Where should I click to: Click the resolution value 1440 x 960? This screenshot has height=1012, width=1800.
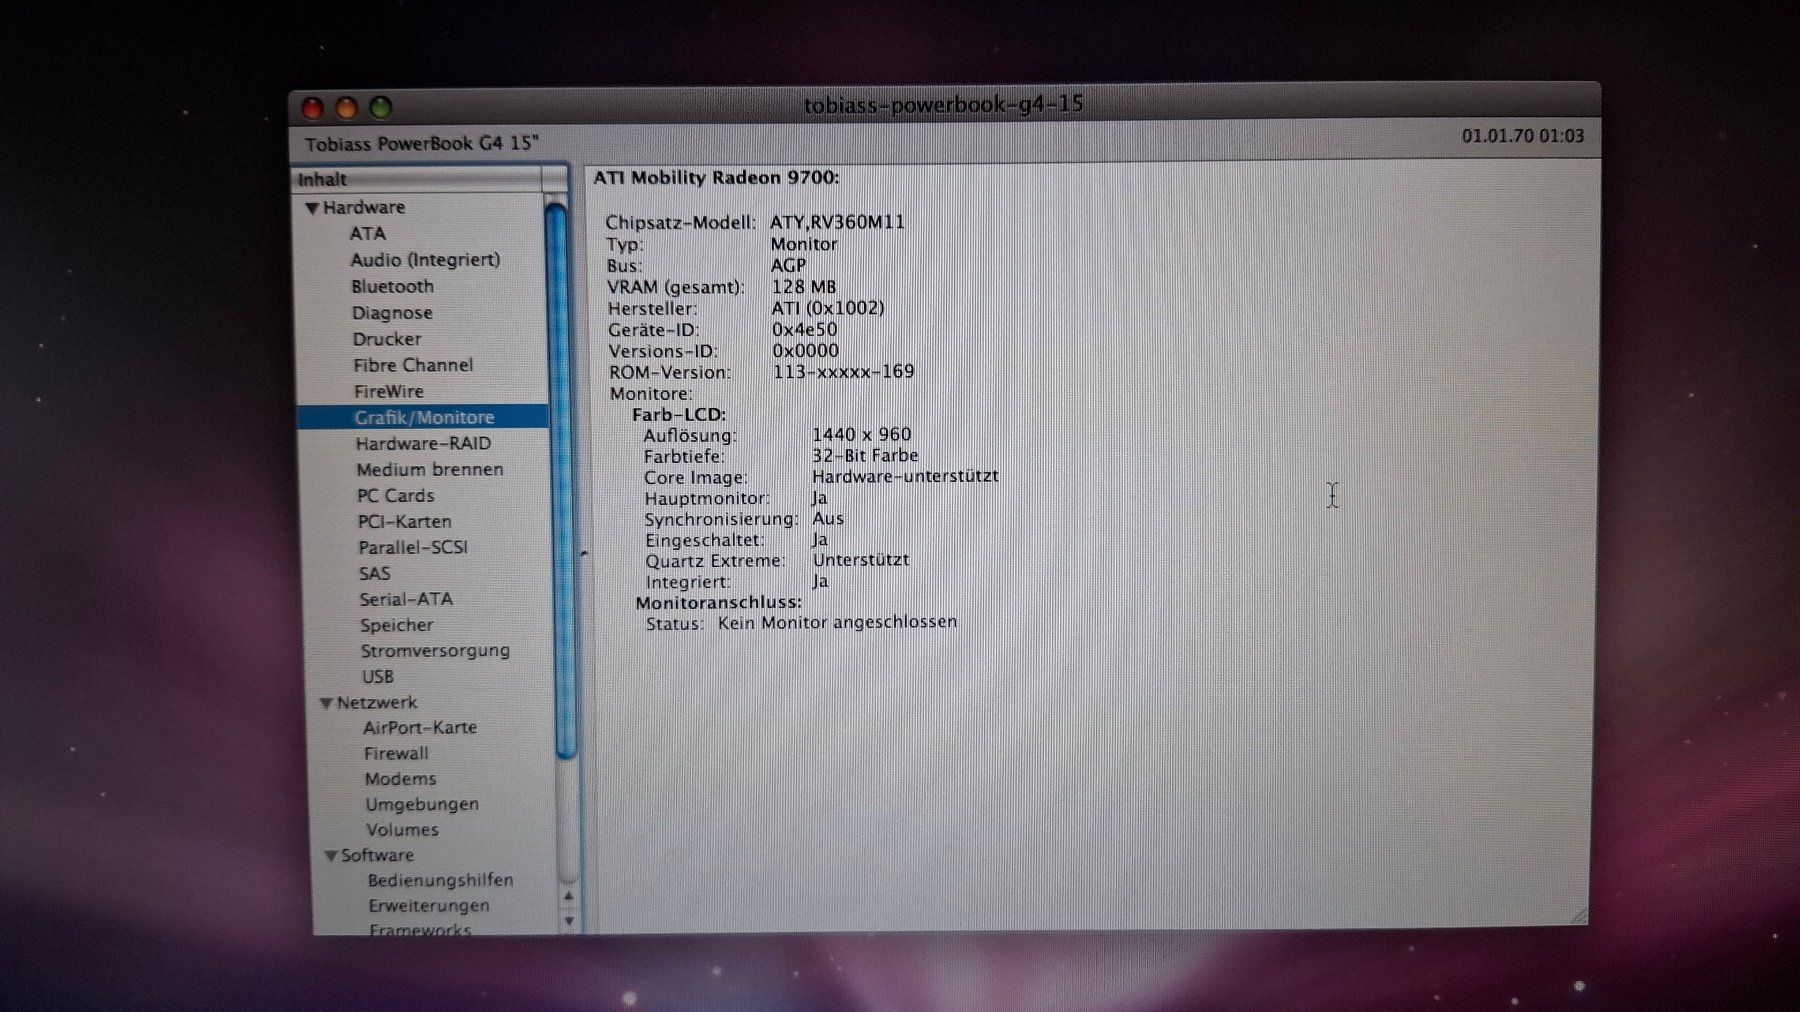click(861, 434)
